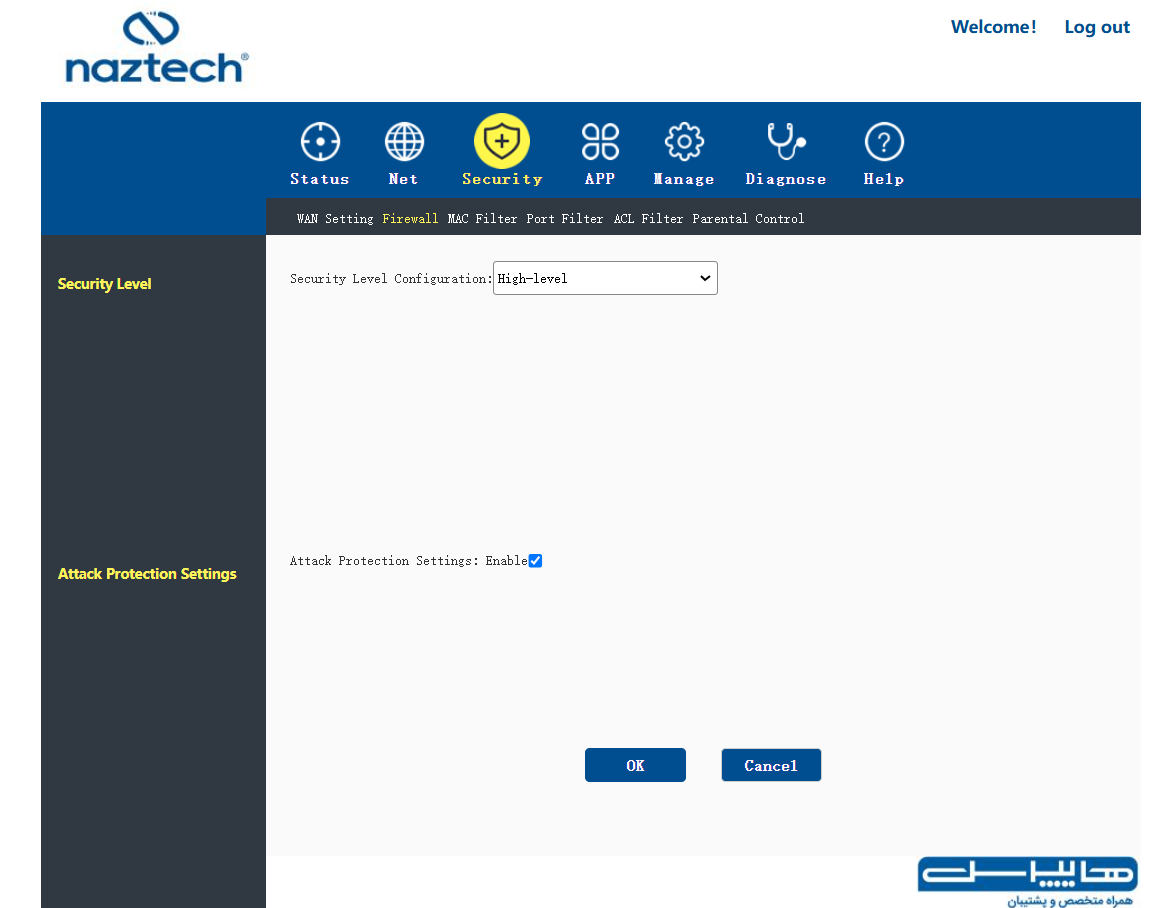Go to Parental Control tab
The height and width of the screenshot is (908, 1166).
coord(748,219)
